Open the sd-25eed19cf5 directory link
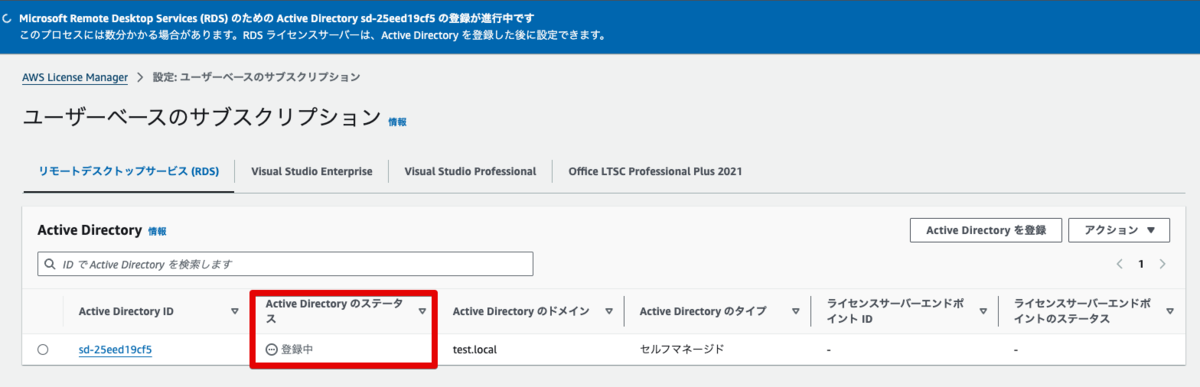 (115, 350)
